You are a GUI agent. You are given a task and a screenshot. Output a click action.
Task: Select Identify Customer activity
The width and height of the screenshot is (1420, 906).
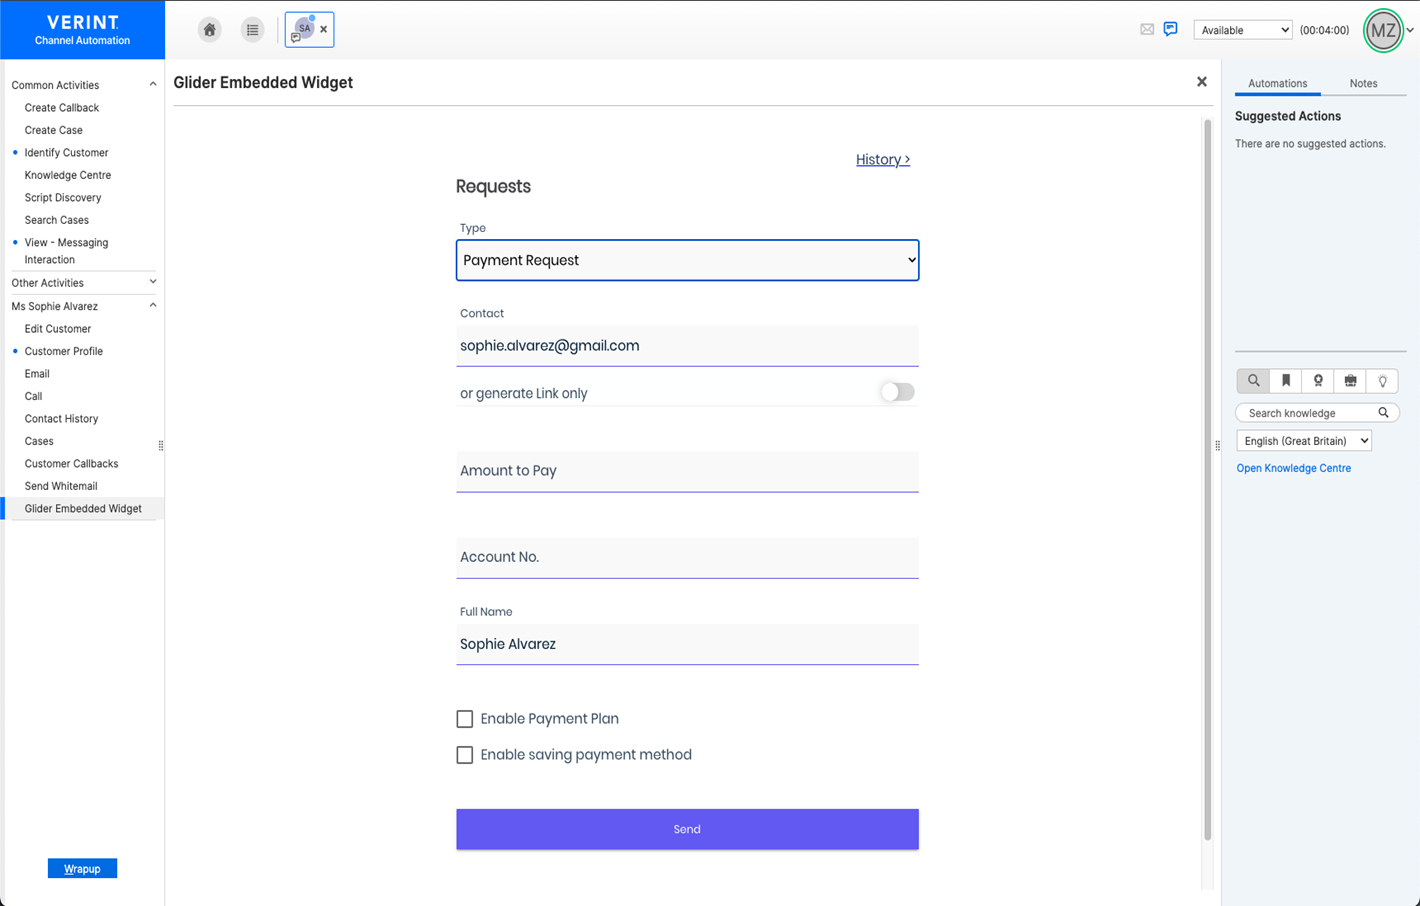tap(66, 153)
